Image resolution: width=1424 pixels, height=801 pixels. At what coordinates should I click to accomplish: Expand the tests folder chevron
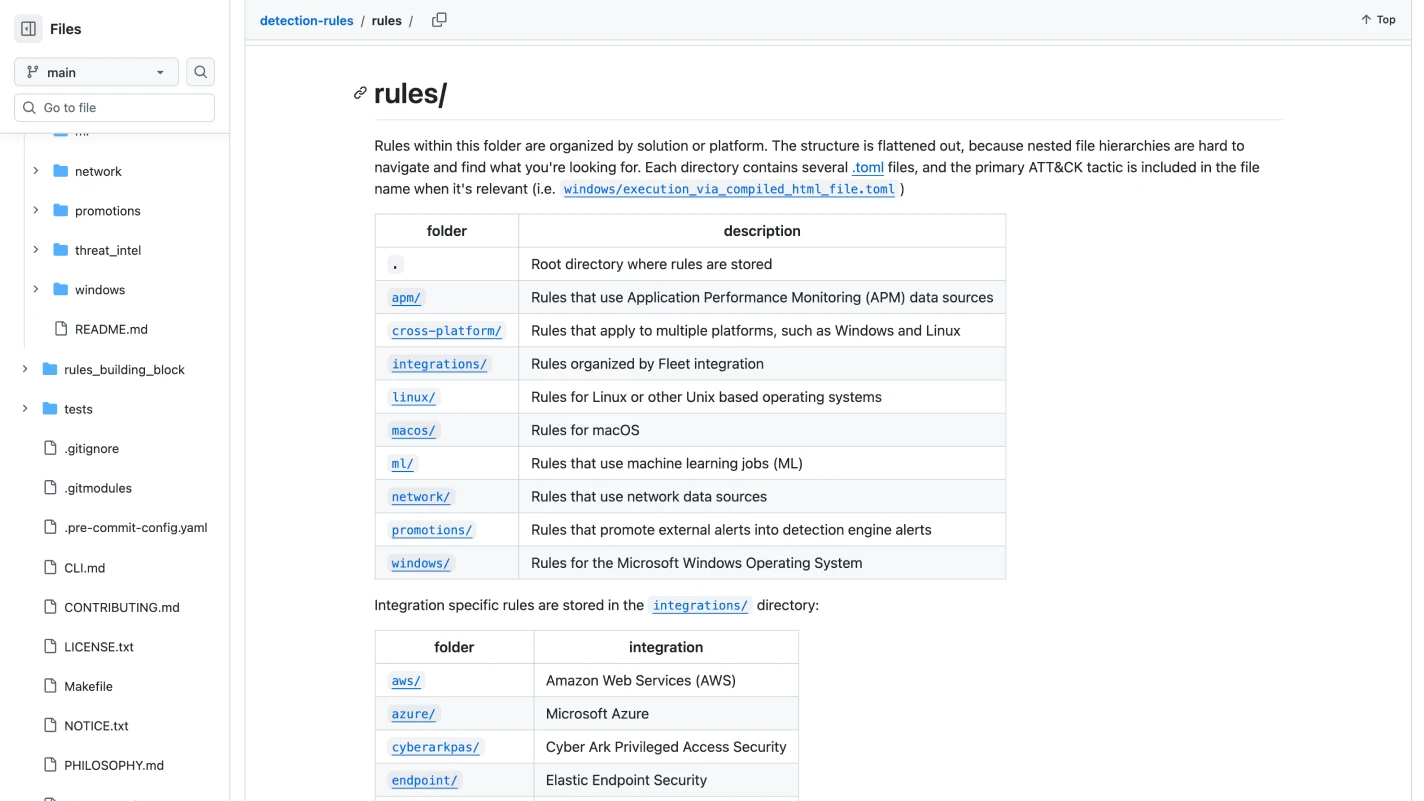tap(25, 409)
